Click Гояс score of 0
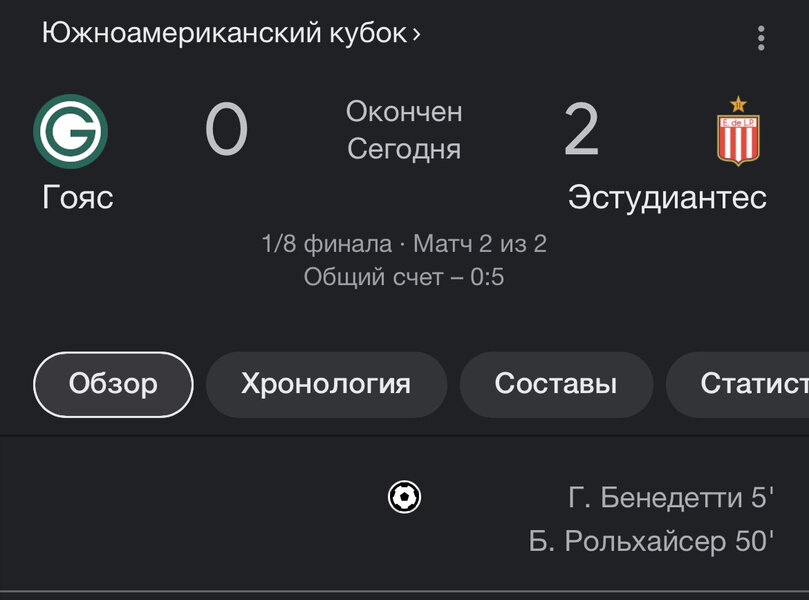The image size is (809, 600). pos(226,131)
